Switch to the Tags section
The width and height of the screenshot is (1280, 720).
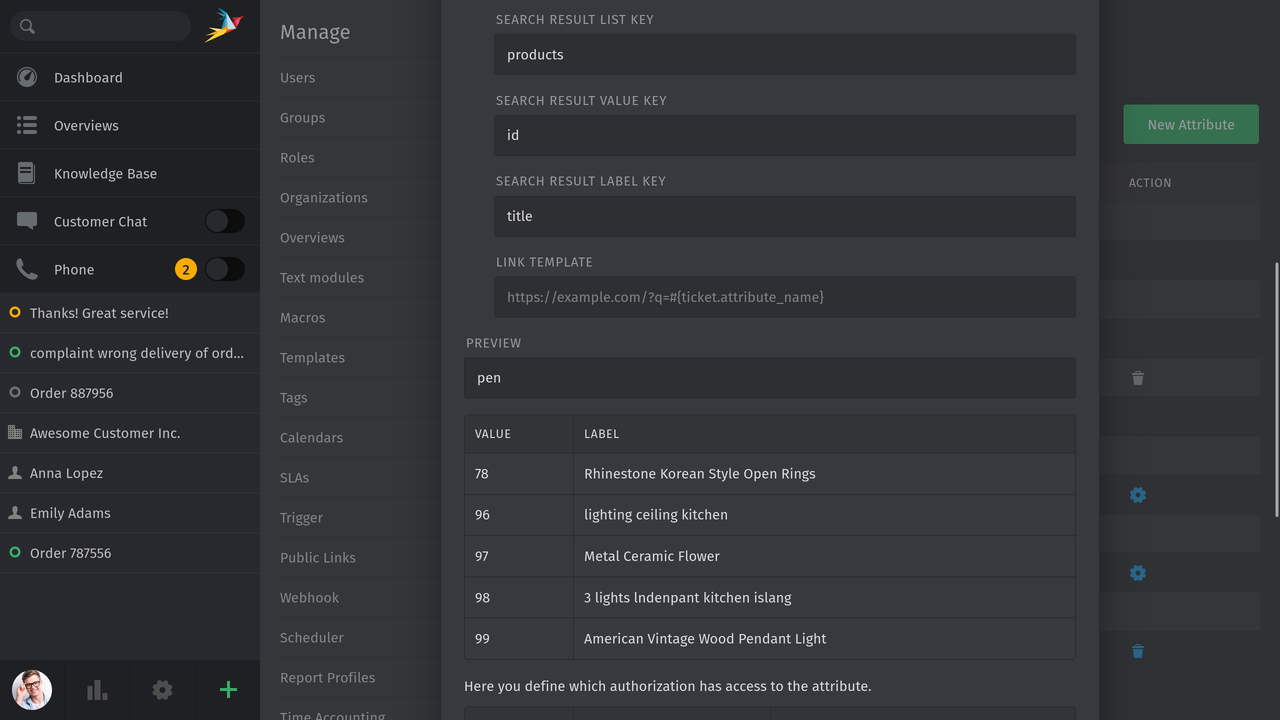pyautogui.click(x=293, y=397)
